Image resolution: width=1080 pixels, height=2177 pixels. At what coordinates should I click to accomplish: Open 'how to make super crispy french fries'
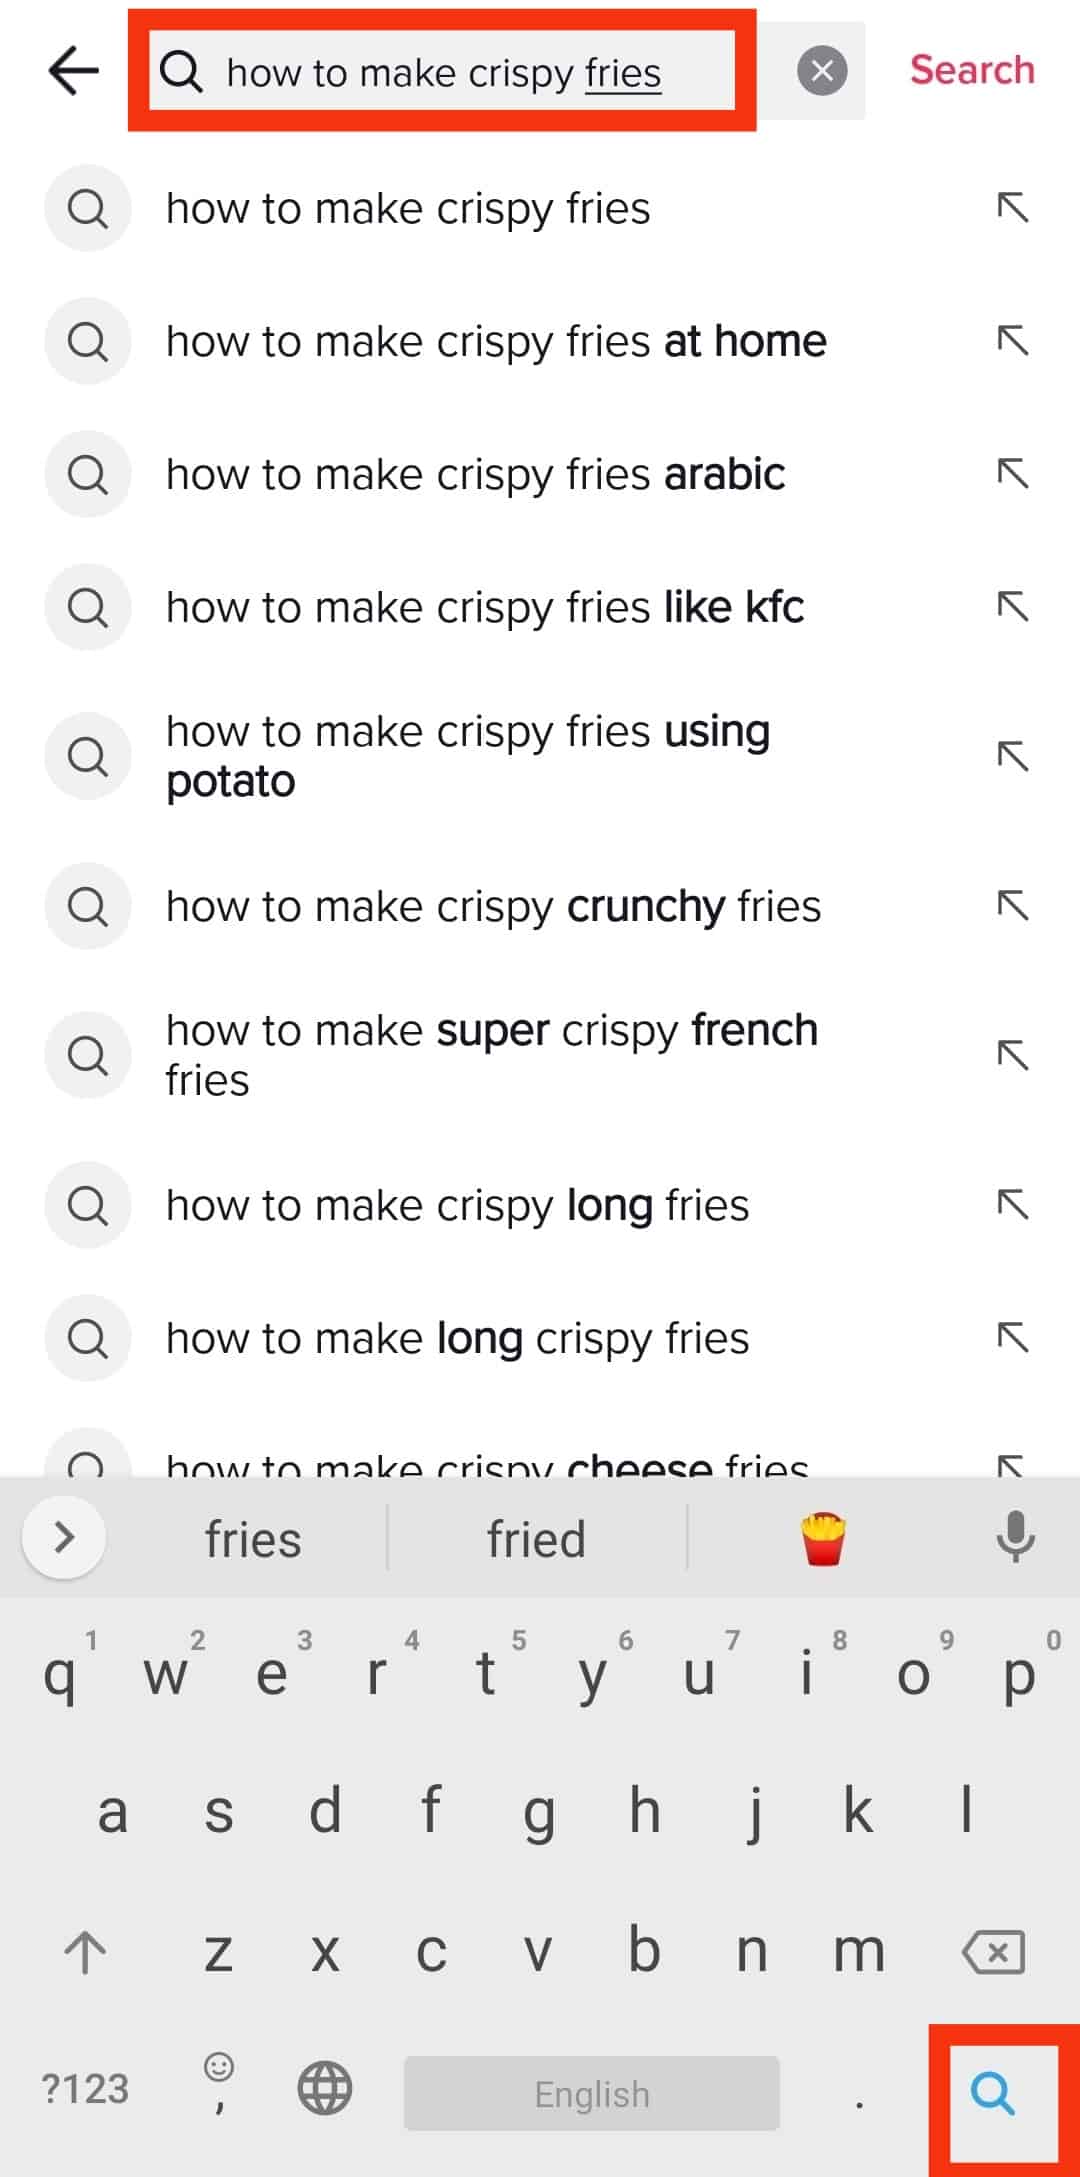[491, 1055]
